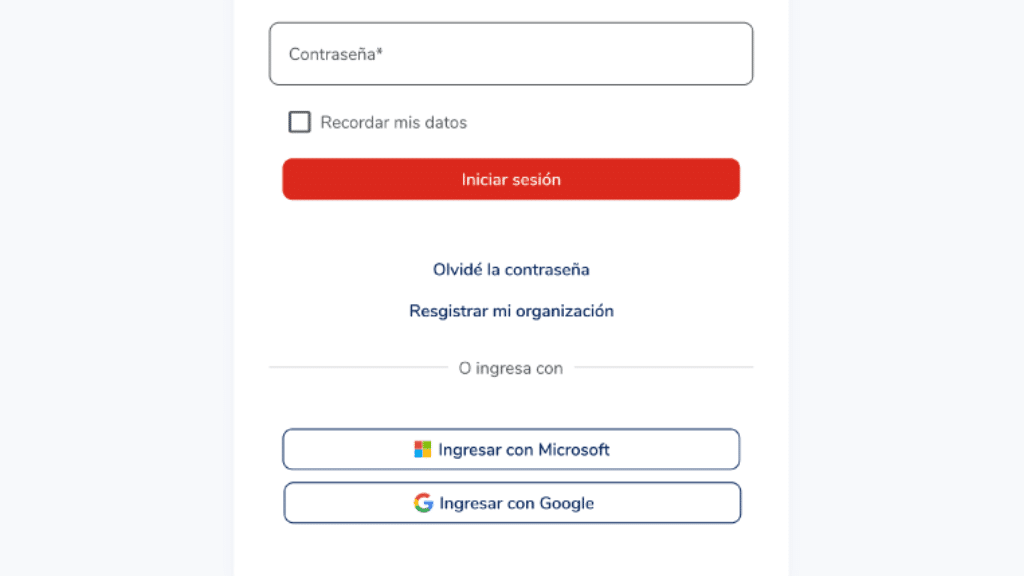
Task: Register a new organization via link
Action: (x=511, y=311)
